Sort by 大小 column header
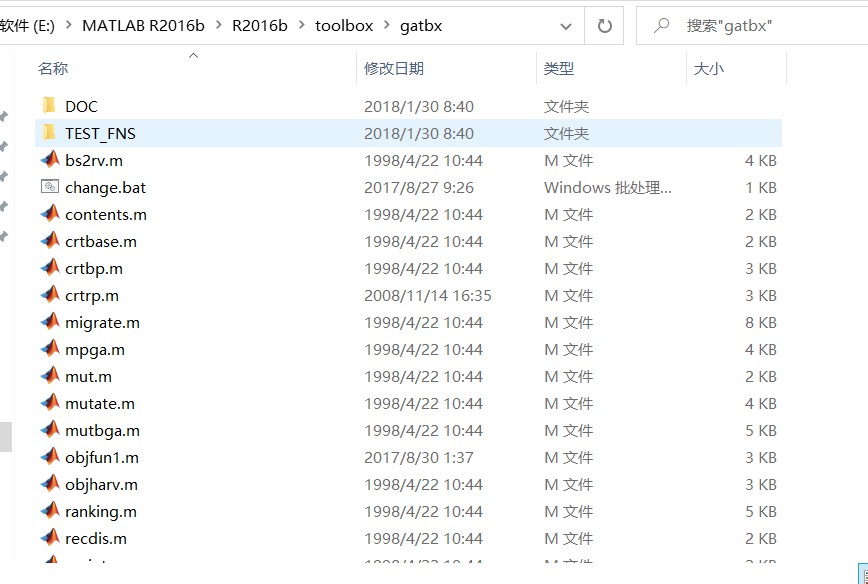Image resolution: width=868 pixels, height=584 pixels. click(x=709, y=69)
